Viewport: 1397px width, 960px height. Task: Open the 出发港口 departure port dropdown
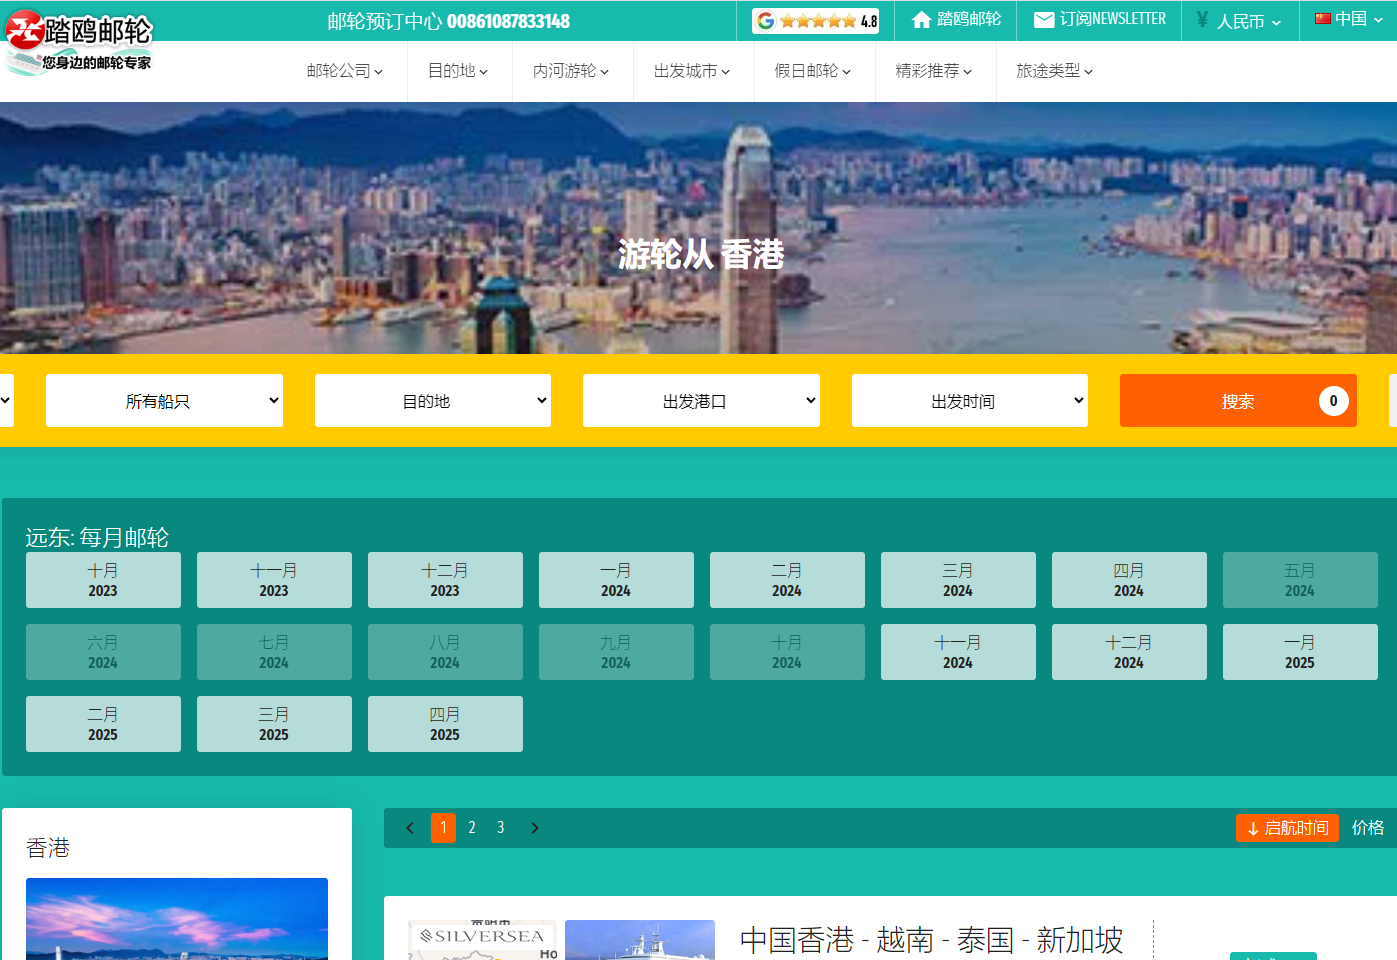tap(701, 401)
